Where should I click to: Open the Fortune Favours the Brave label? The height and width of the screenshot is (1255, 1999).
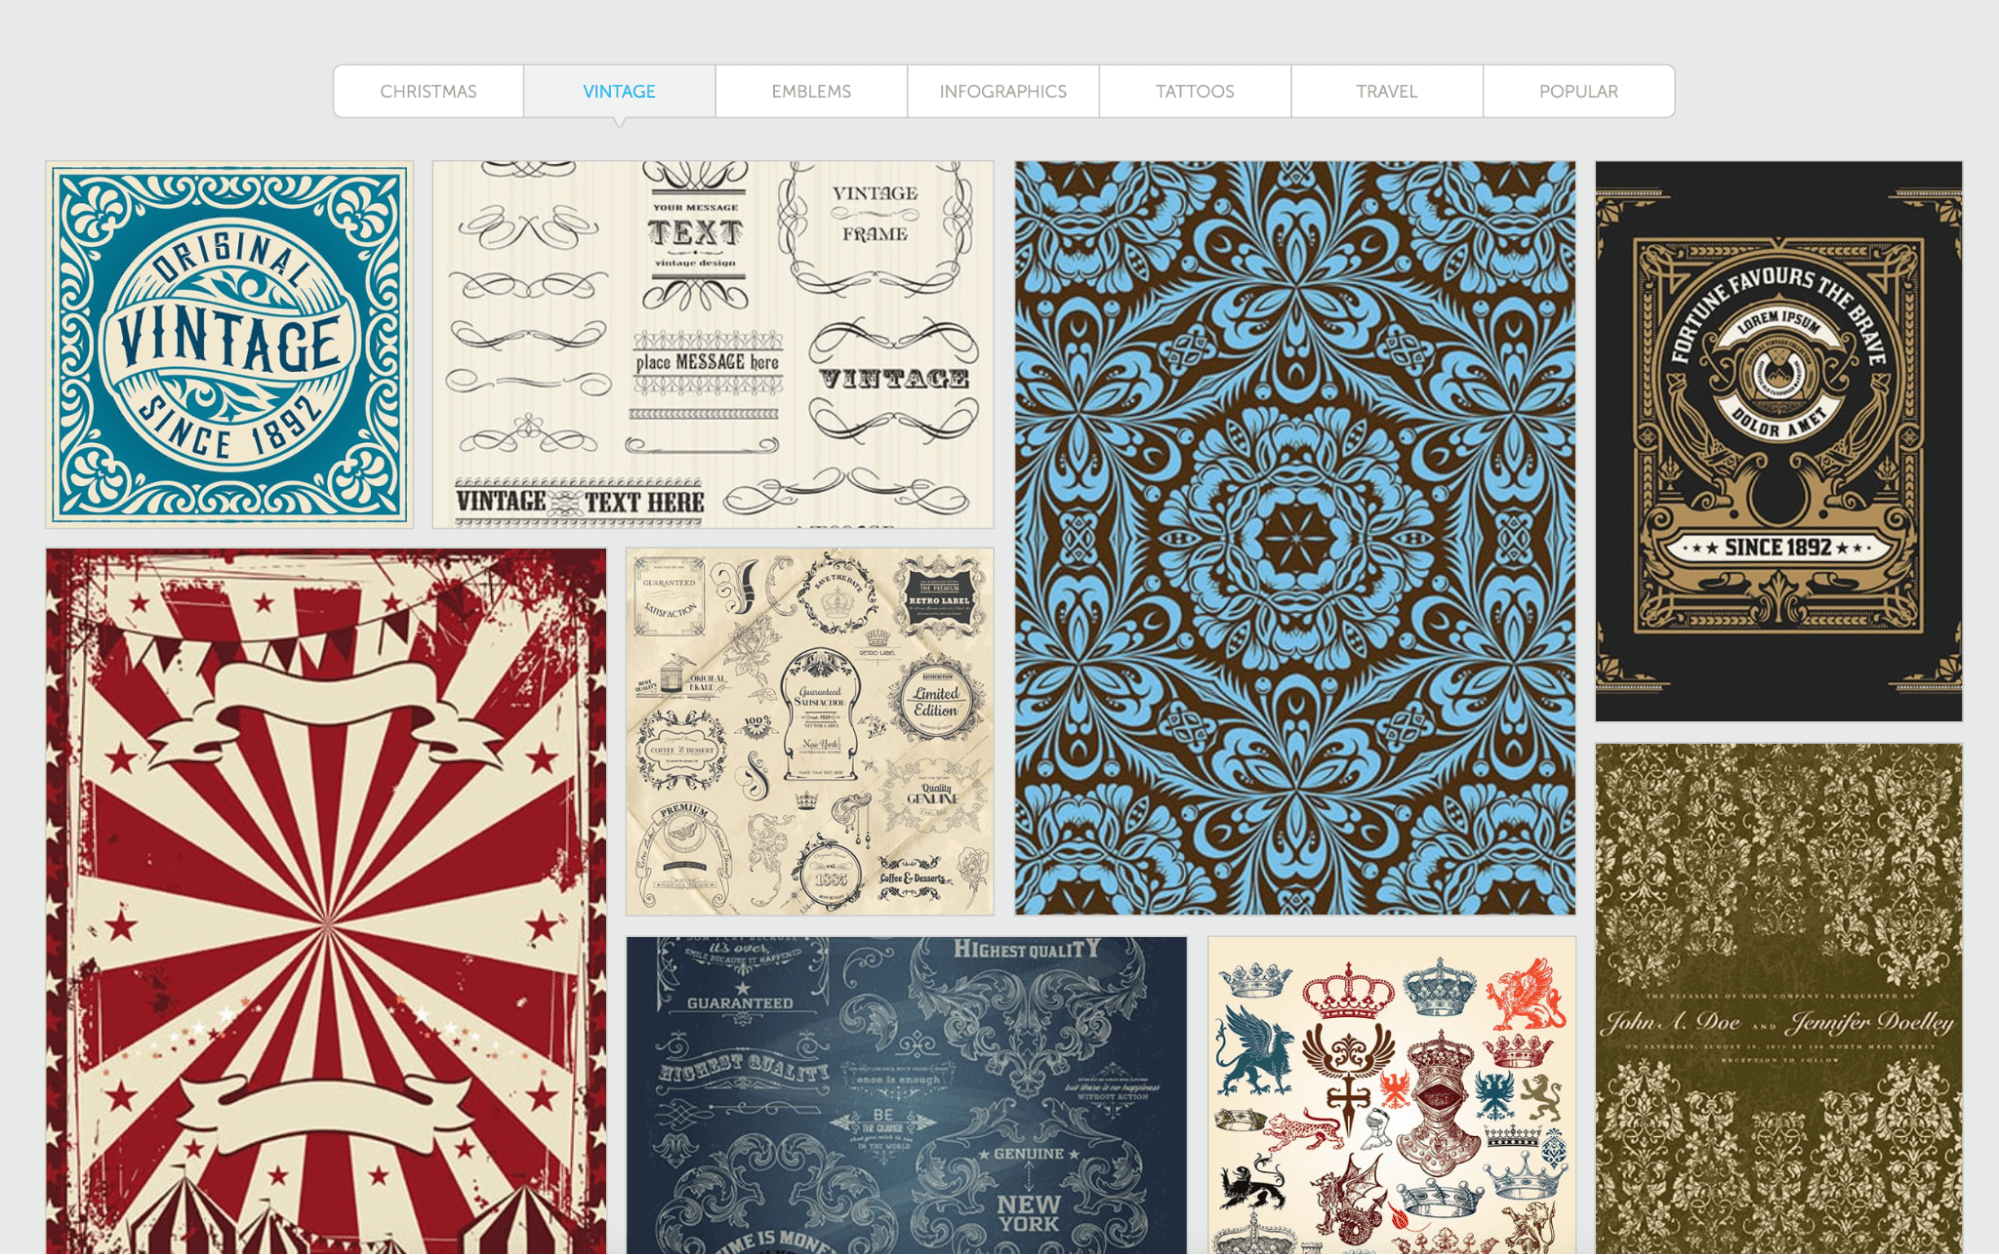pyautogui.click(x=1779, y=441)
